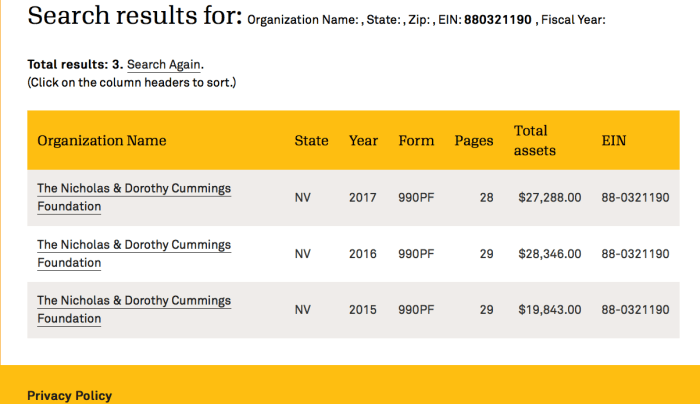Image resolution: width=700 pixels, height=404 pixels.
Task: Open the Privacy Policy link
Action: coord(69,396)
